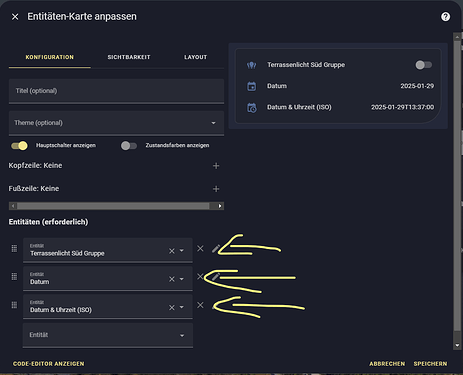This screenshot has width=463, height=375.
Task: Enable Zustandsfarben anzeigen switch
Action: [x=129, y=146]
